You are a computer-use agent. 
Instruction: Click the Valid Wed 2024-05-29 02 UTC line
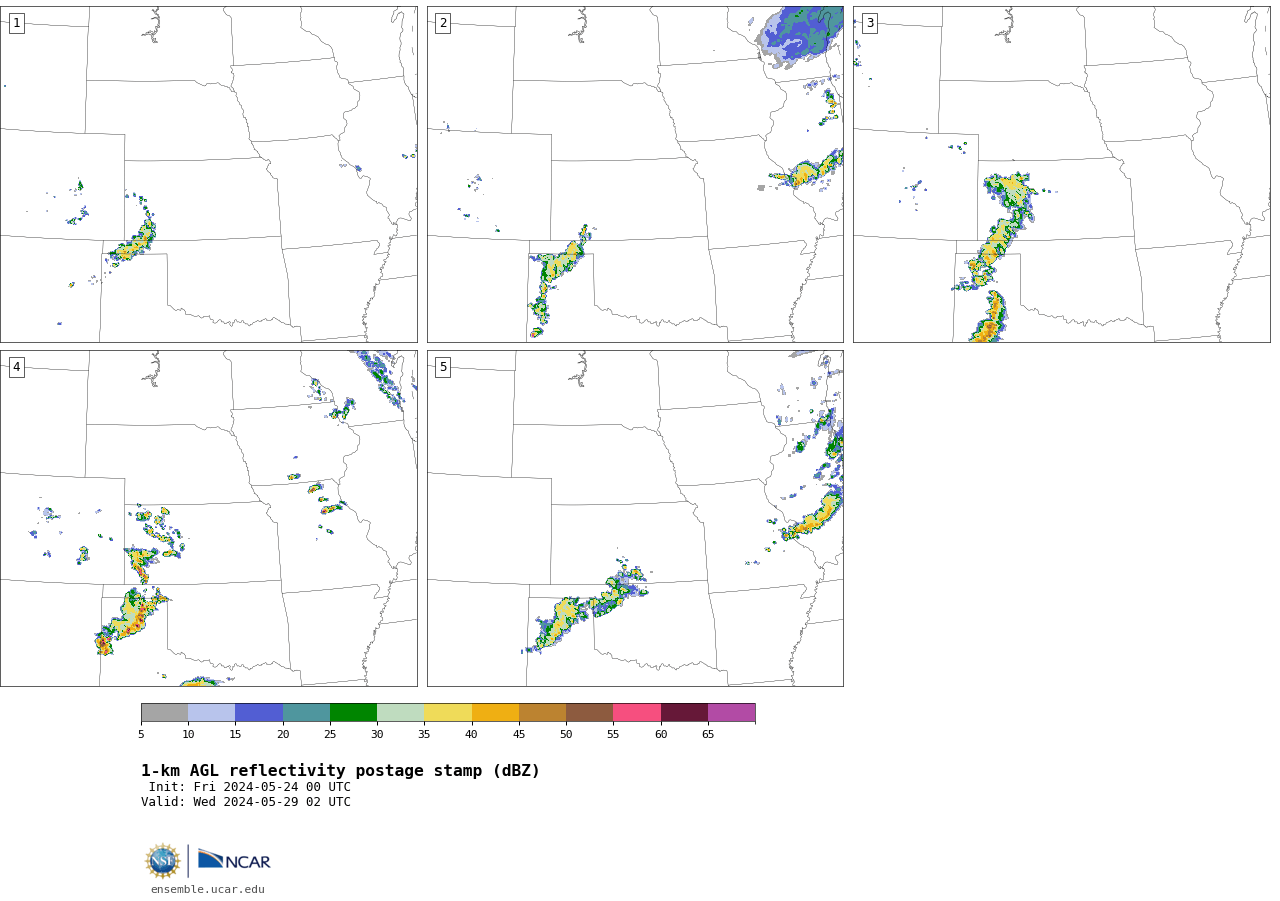[x=246, y=802]
